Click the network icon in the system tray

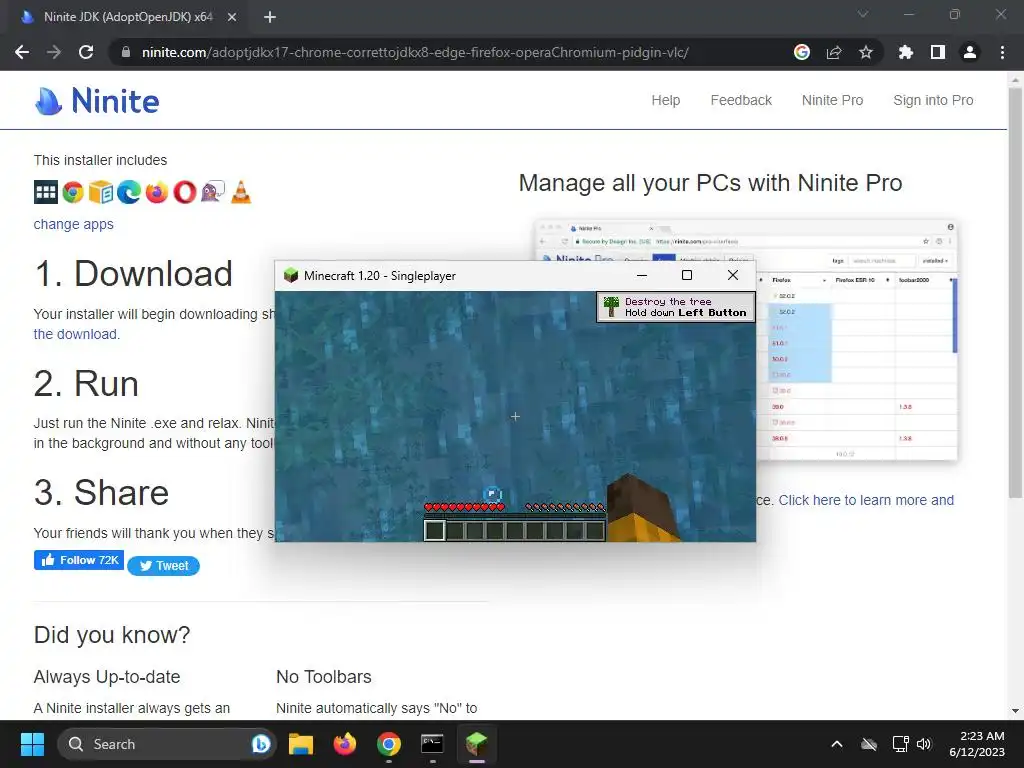pyautogui.click(x=901, y=744)
